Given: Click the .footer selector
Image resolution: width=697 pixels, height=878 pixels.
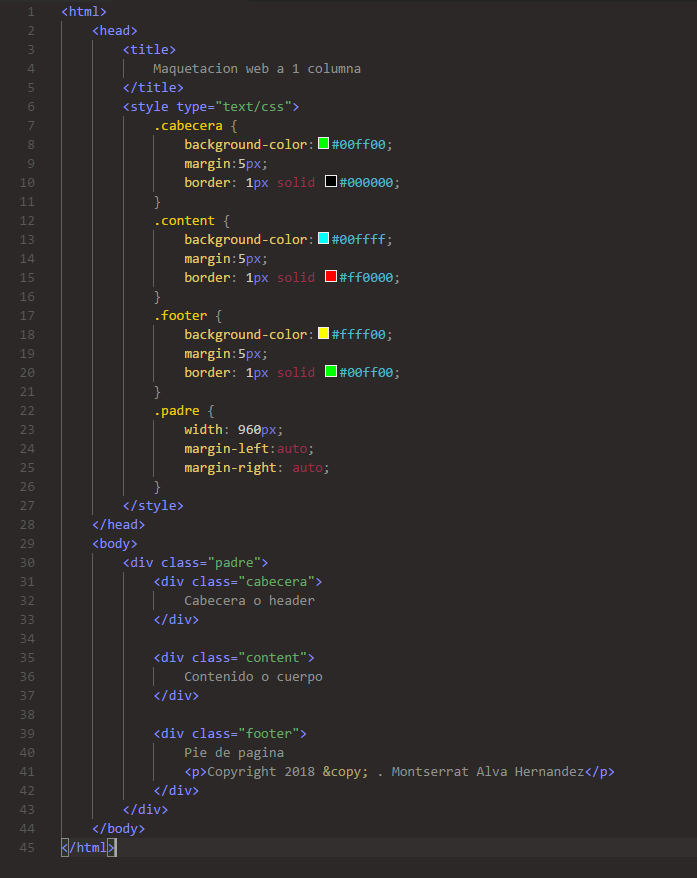Looking at the screenshot, I should (180, 316).
